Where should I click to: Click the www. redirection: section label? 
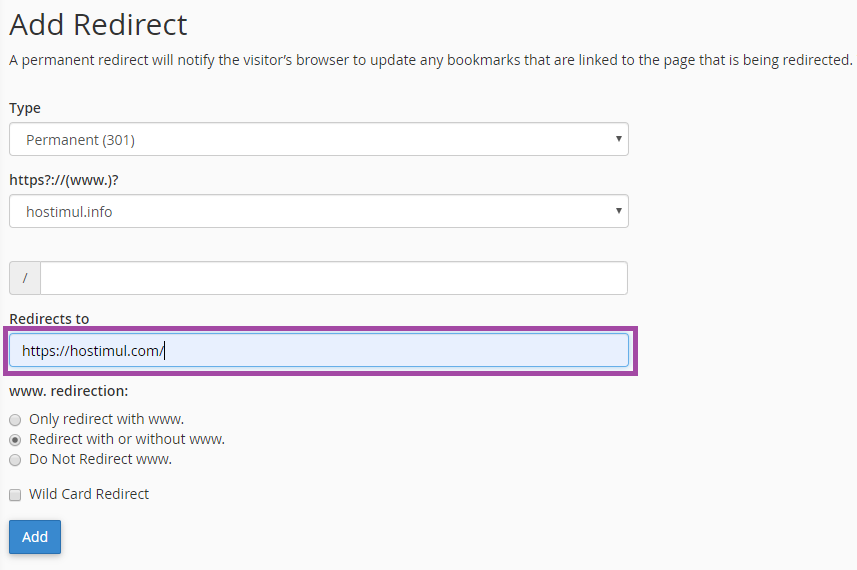69,391
